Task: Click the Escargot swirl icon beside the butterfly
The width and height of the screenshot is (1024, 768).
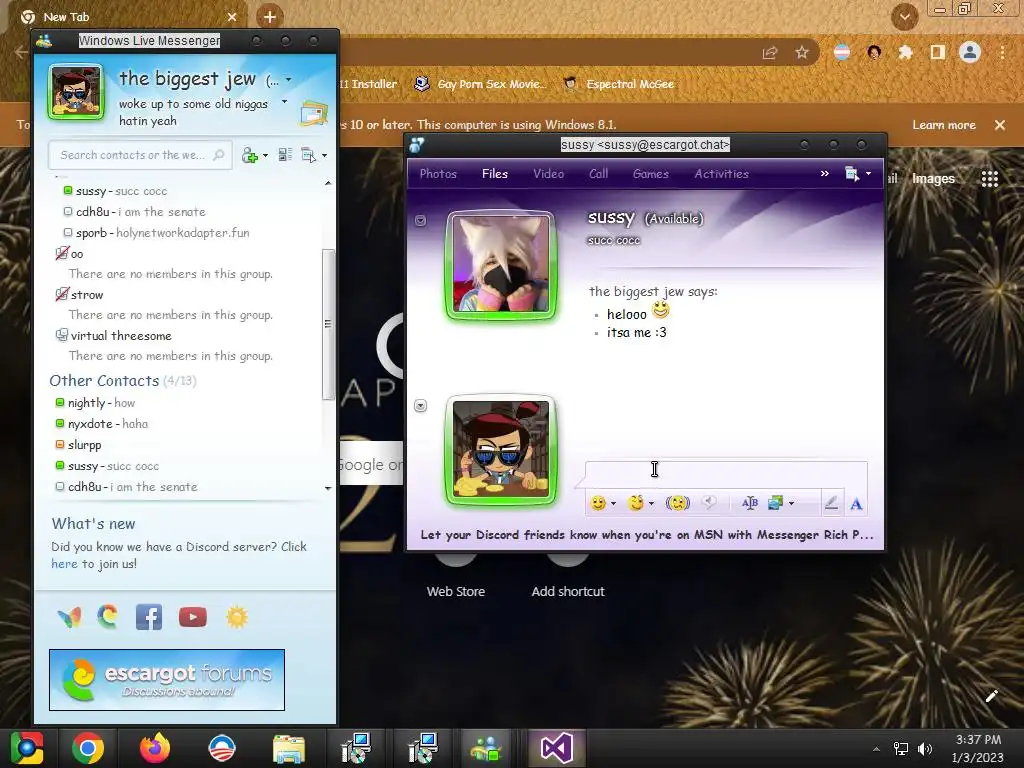Action: (108, 616)
